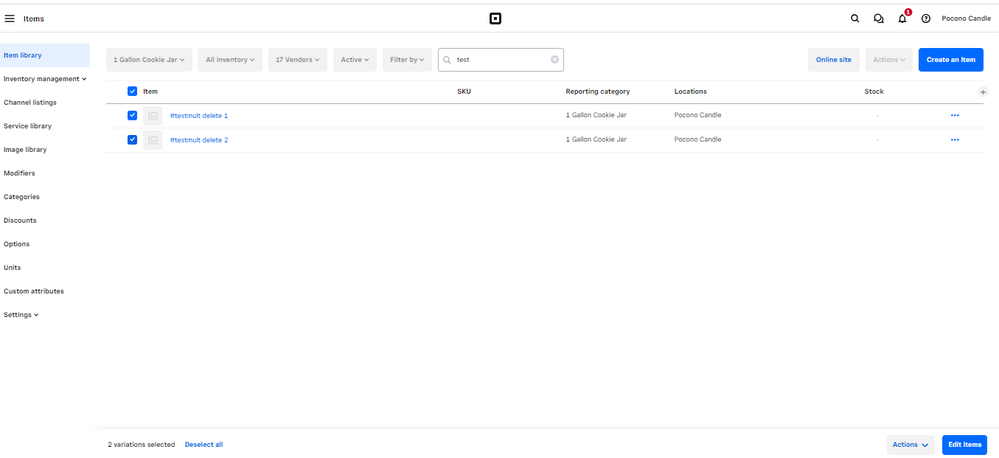Open the search magnifier in header
Viewport: 999px width, 458px height.
(854, 18)
